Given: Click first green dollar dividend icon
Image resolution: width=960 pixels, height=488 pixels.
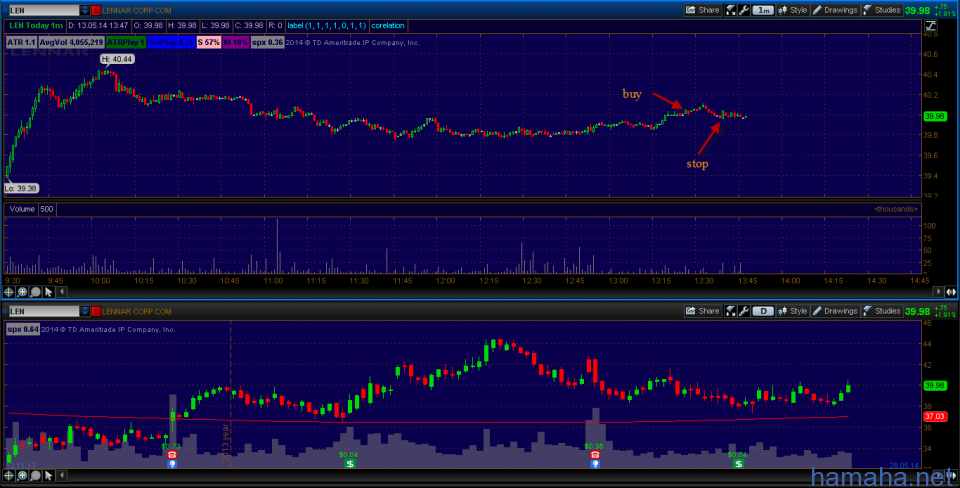Looking at the screenshot, I should [349, 464].
